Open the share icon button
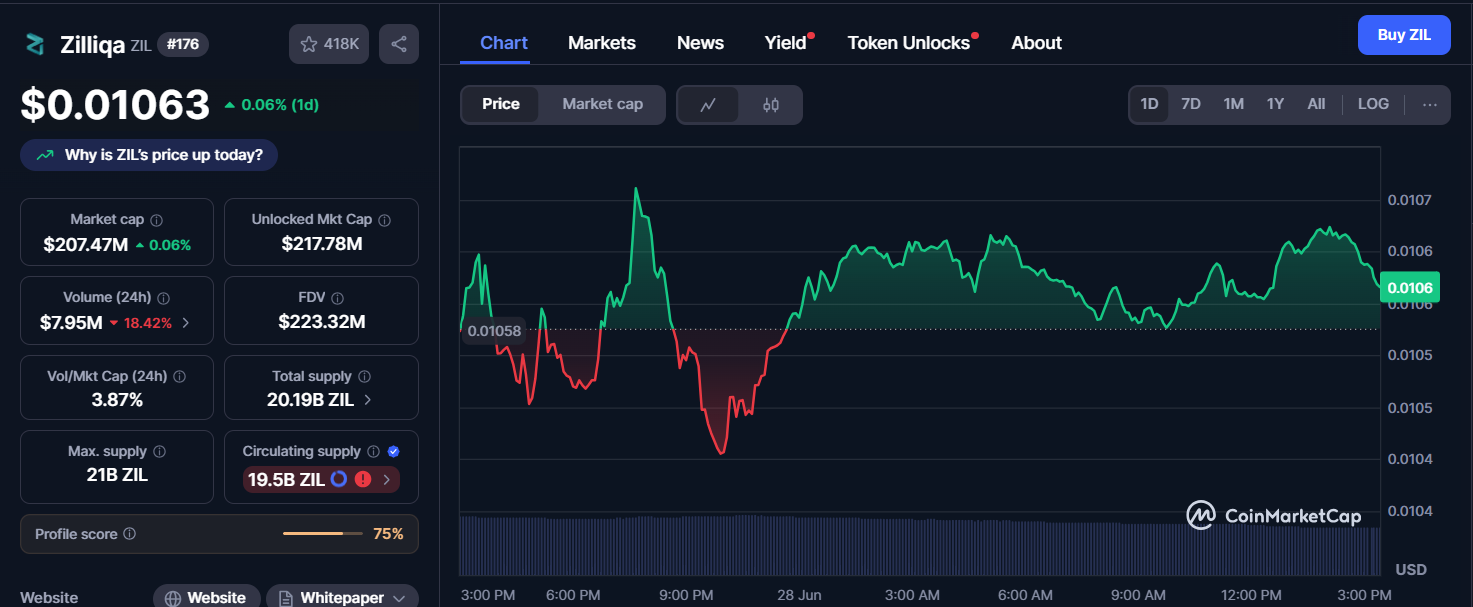The height and width of the screenshot is (607, 1473). pos(399,44)
